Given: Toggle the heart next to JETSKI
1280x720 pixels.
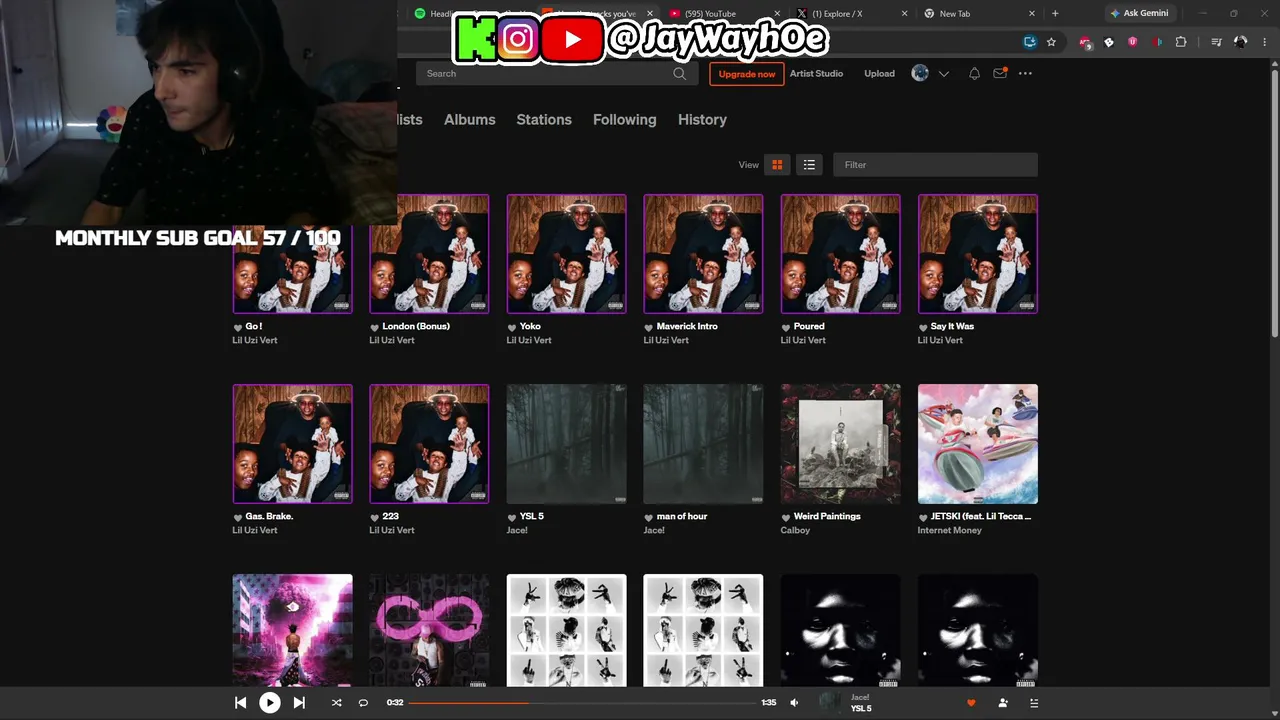Looking at the screenshot, I should 923,517.
